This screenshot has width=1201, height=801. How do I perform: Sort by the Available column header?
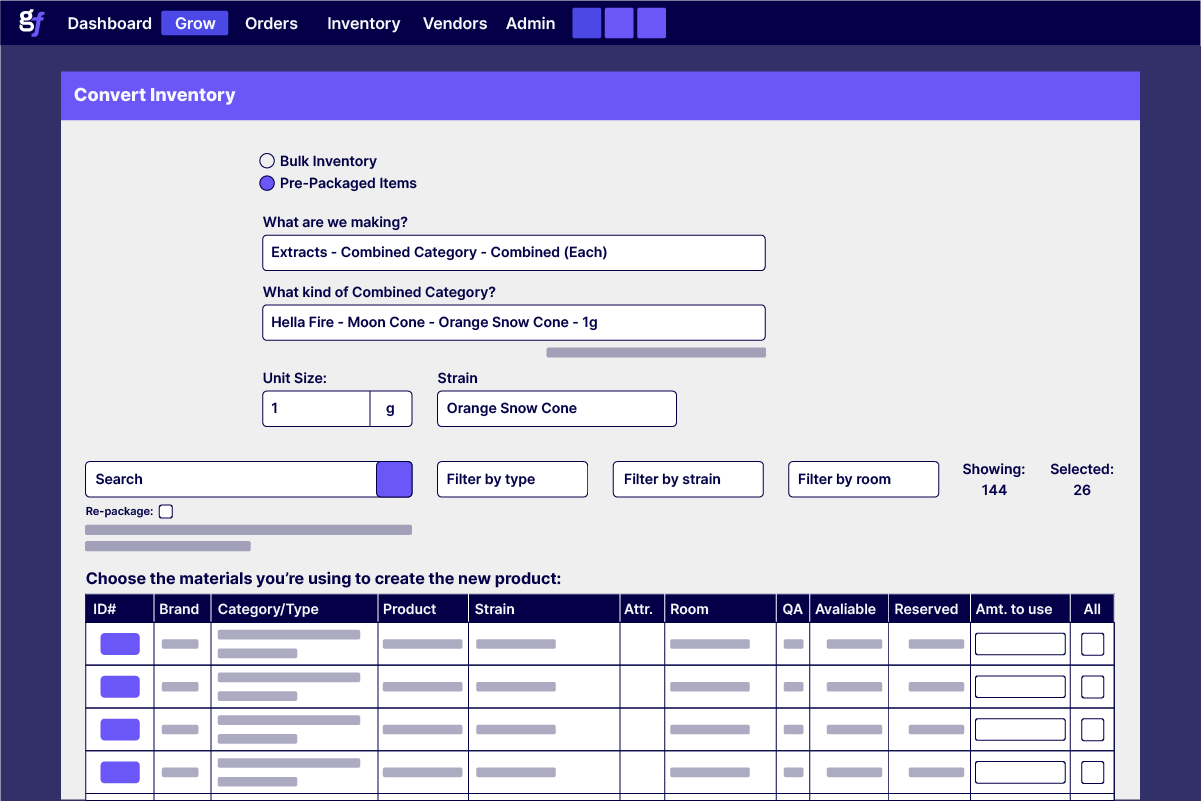pos(845,609)
